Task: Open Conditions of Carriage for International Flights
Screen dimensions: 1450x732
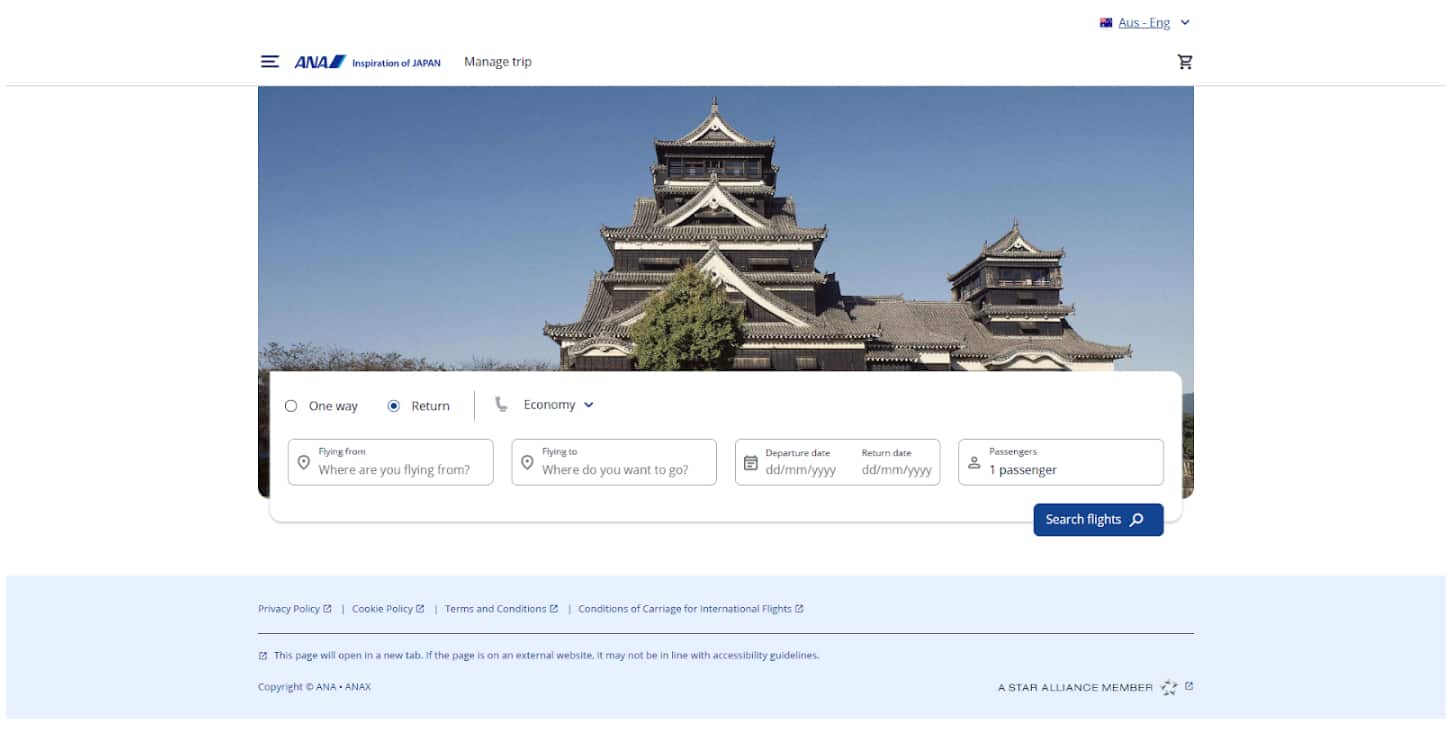Action: pyautogui.click(x=685, y=608)
